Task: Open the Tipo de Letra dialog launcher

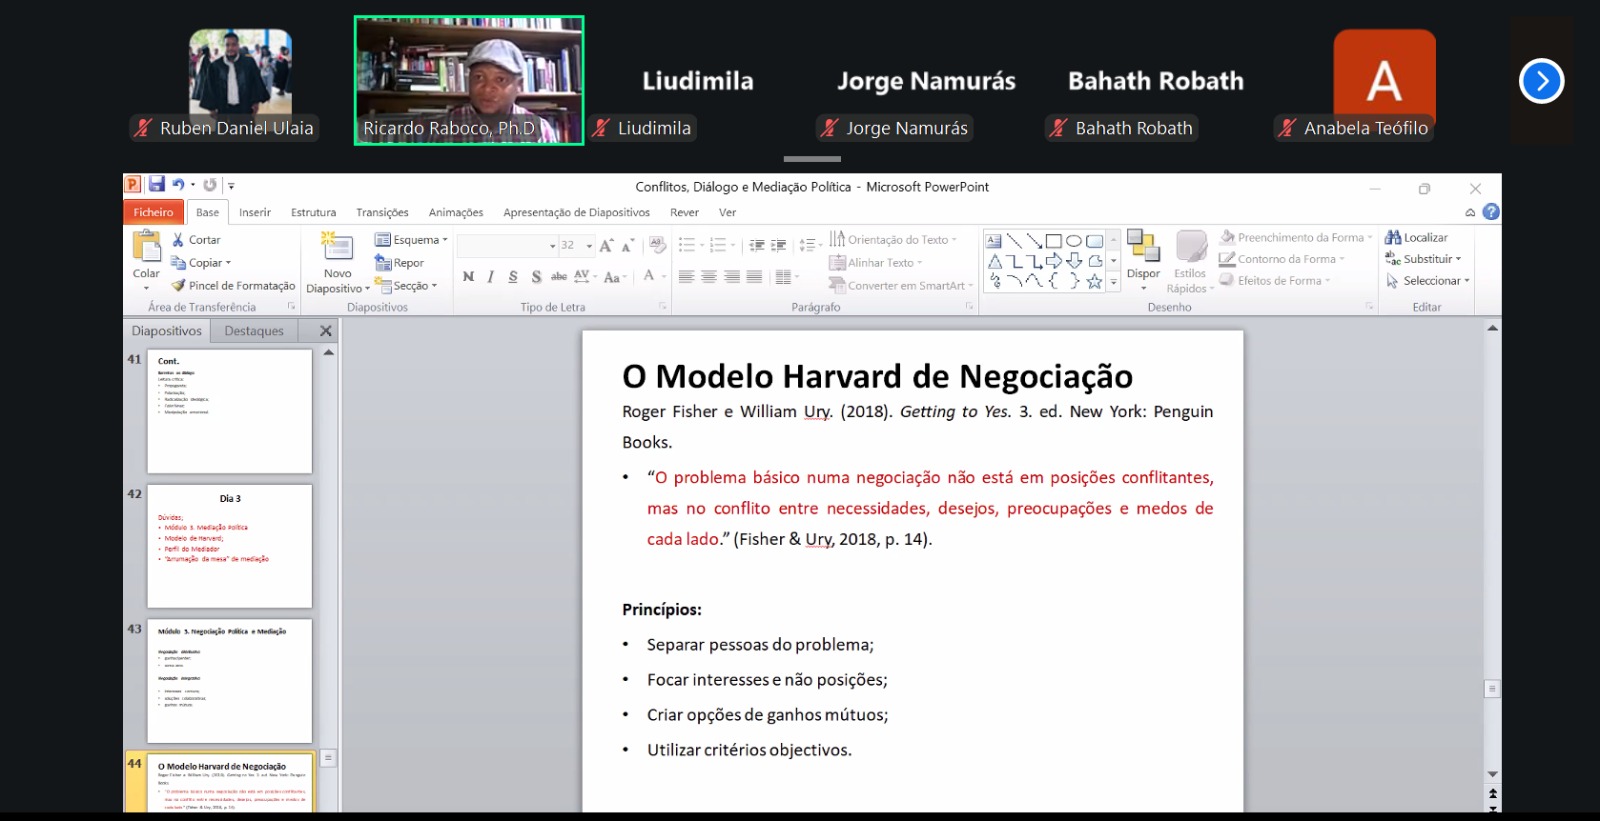Action: pyautogui.click(x=662, y=307)
